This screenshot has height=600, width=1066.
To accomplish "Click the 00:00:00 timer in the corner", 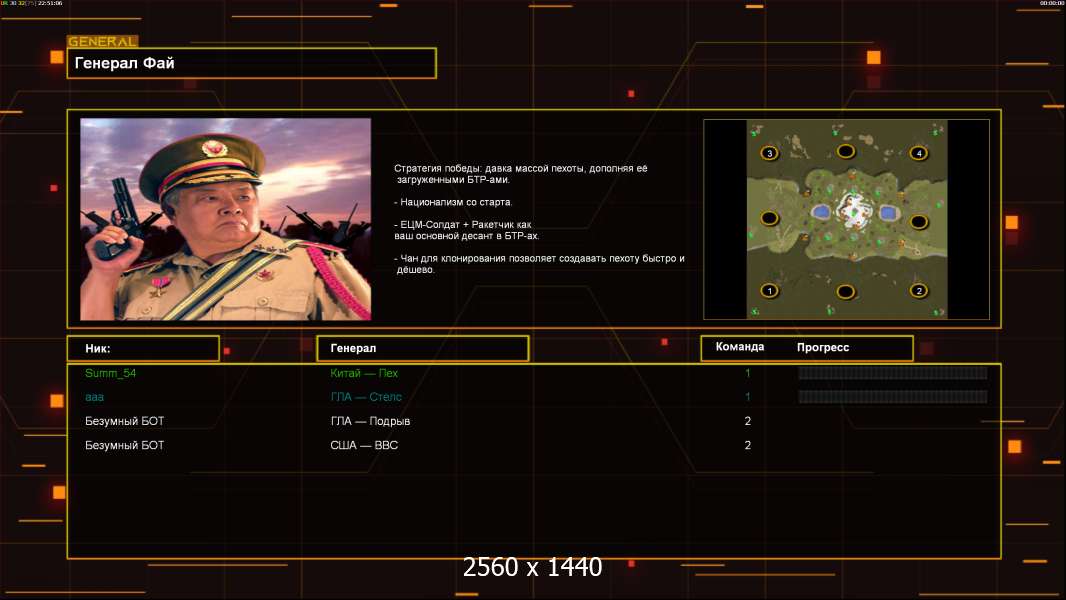I will click(x=1050, y=3).
